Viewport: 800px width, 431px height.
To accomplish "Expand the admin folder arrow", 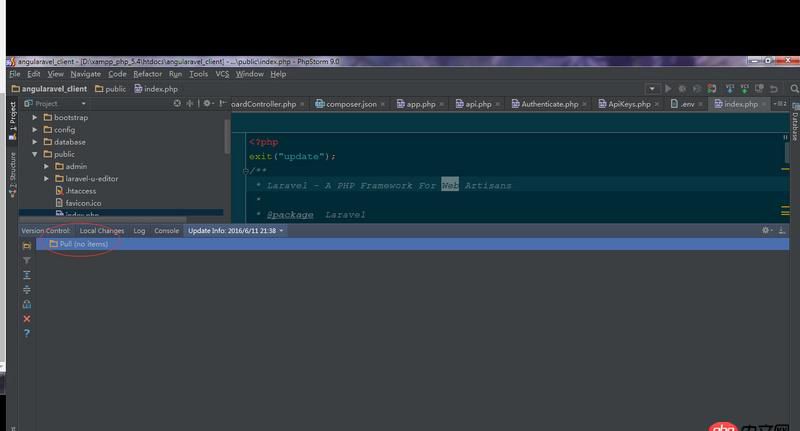I will pos(46,166).
